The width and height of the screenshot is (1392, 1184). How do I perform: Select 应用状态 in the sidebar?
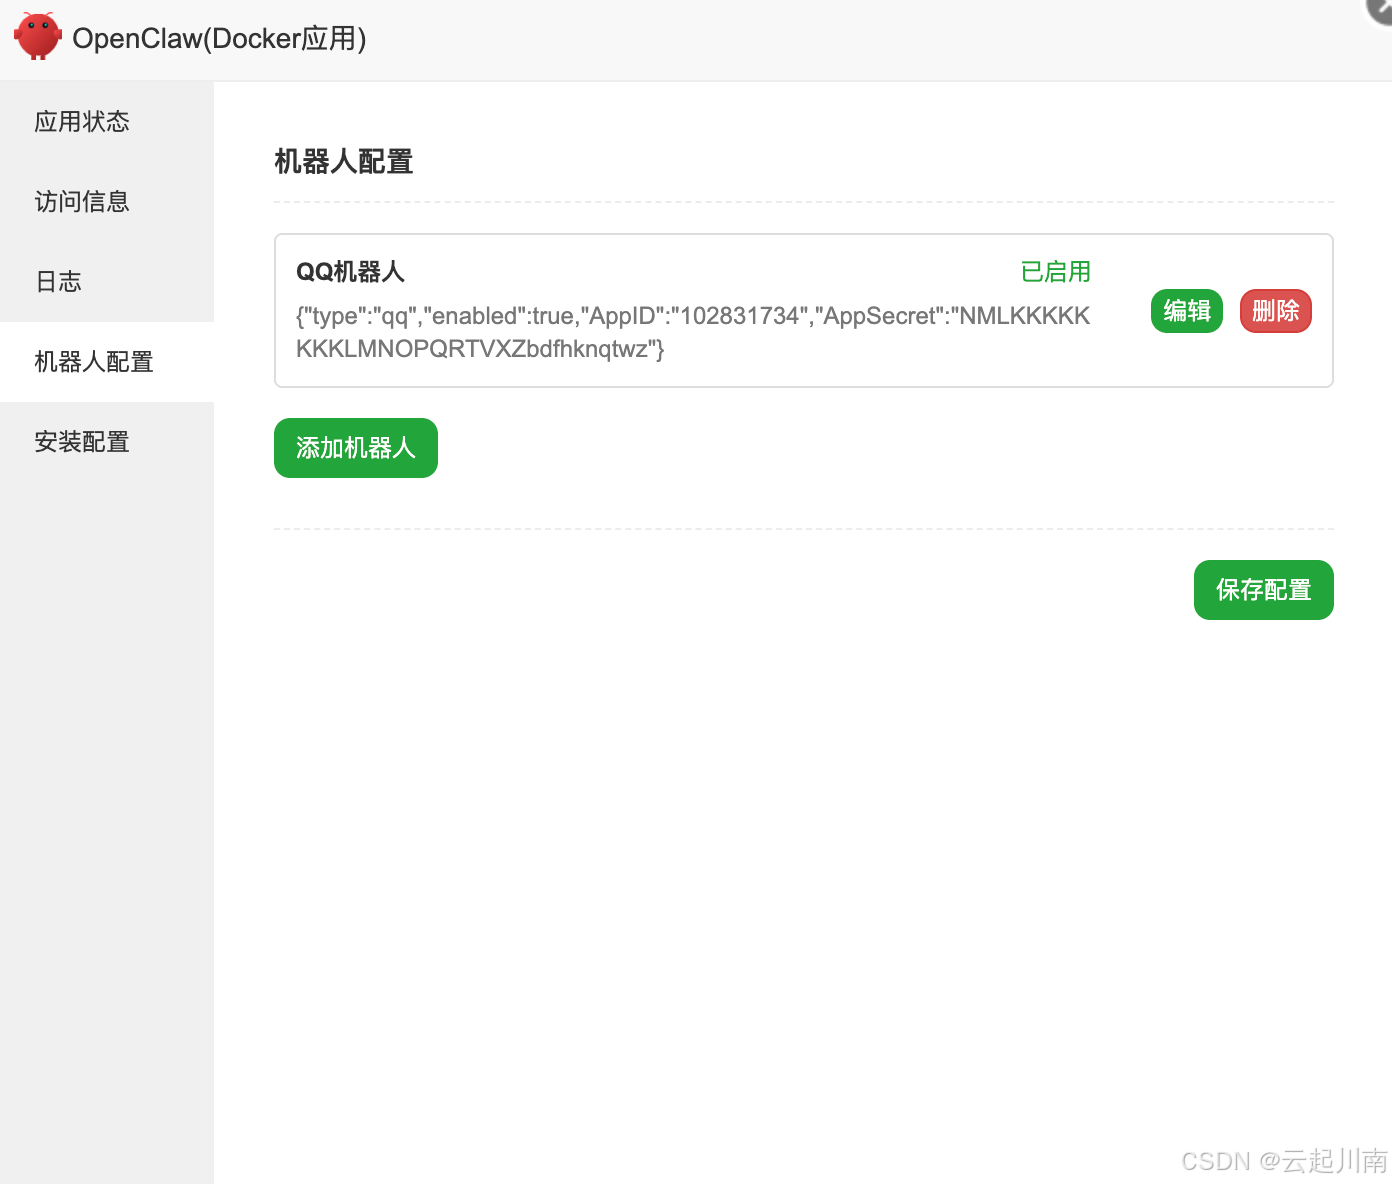pyautogui.click(x=82, y=121)
